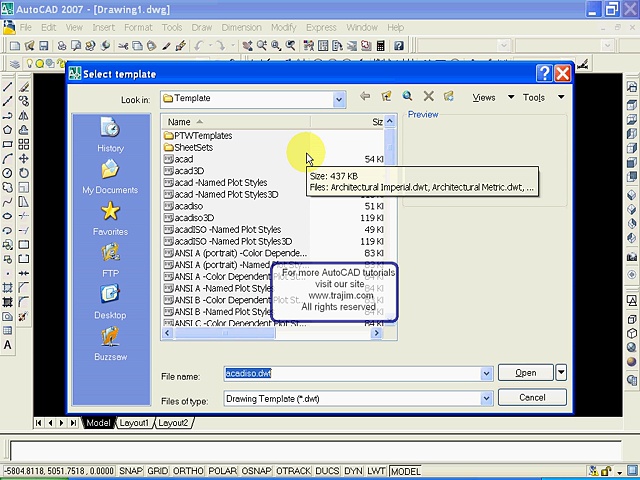This screenshot has height=480, width=640.
Task: Toggle SNAP mode in status bar
Action: point(130,471)
